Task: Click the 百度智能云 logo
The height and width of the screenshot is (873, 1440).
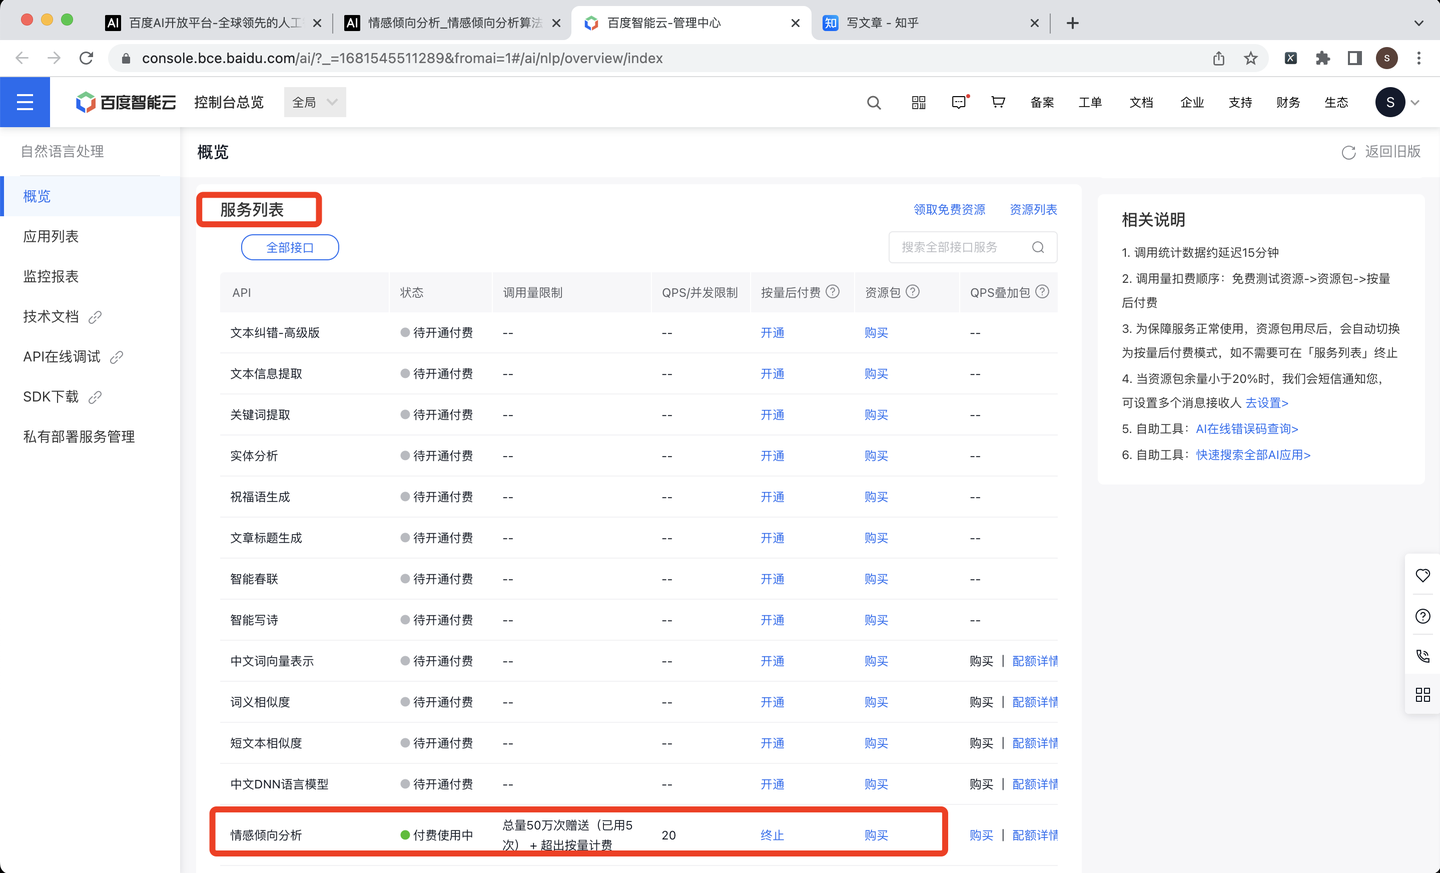Action: pyautogui.click(x=124, y=101)
